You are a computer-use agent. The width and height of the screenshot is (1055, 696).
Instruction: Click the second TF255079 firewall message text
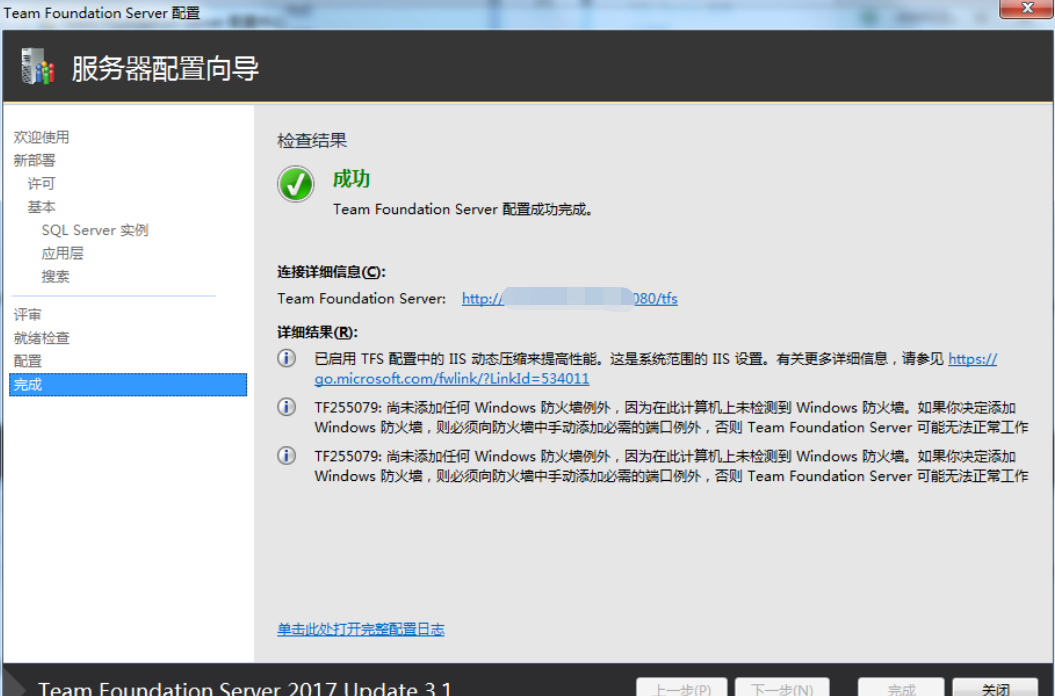click(x=671, y=466)
